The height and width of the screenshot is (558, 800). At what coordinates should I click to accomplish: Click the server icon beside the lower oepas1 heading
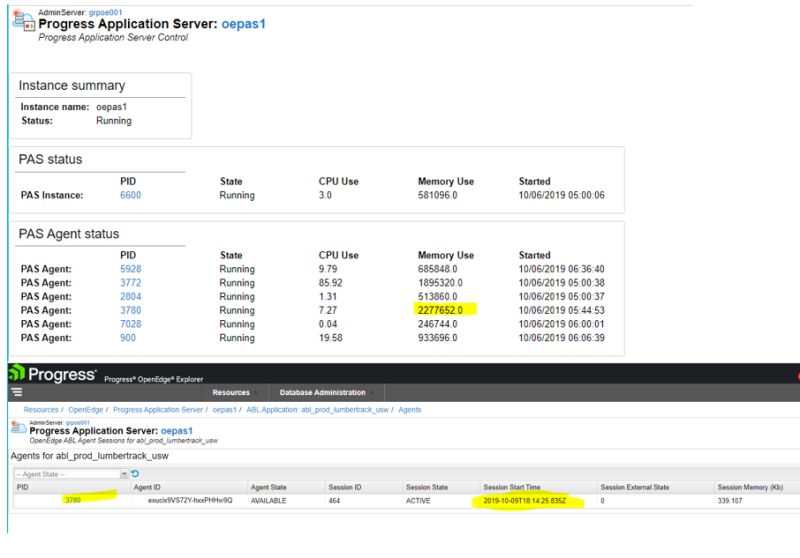[x=19, y=428]
